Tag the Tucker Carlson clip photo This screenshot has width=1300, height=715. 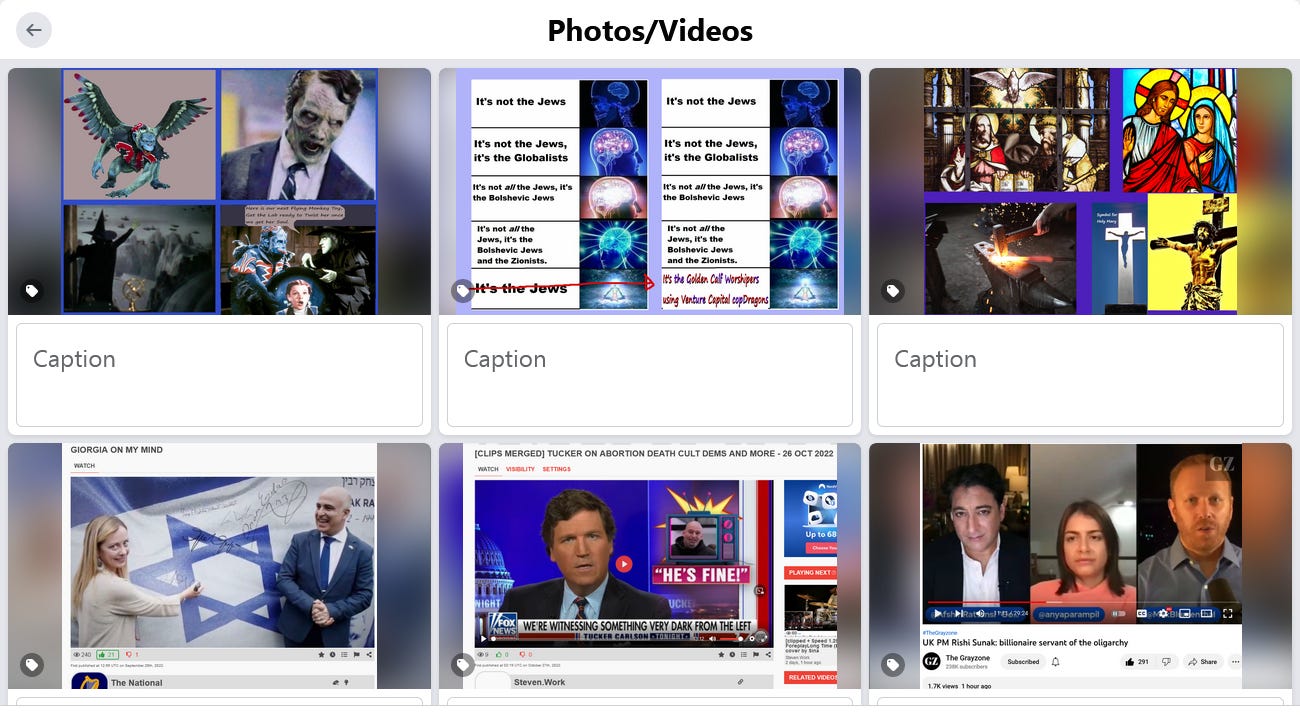click(x=462, y=665)
